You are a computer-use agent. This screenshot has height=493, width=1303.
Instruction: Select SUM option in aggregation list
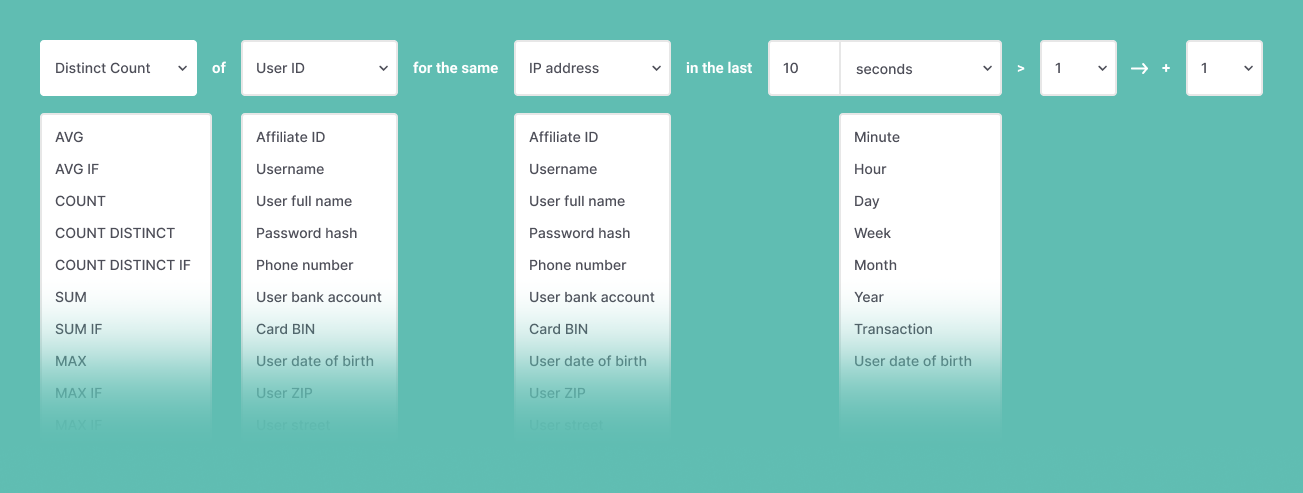71,297
